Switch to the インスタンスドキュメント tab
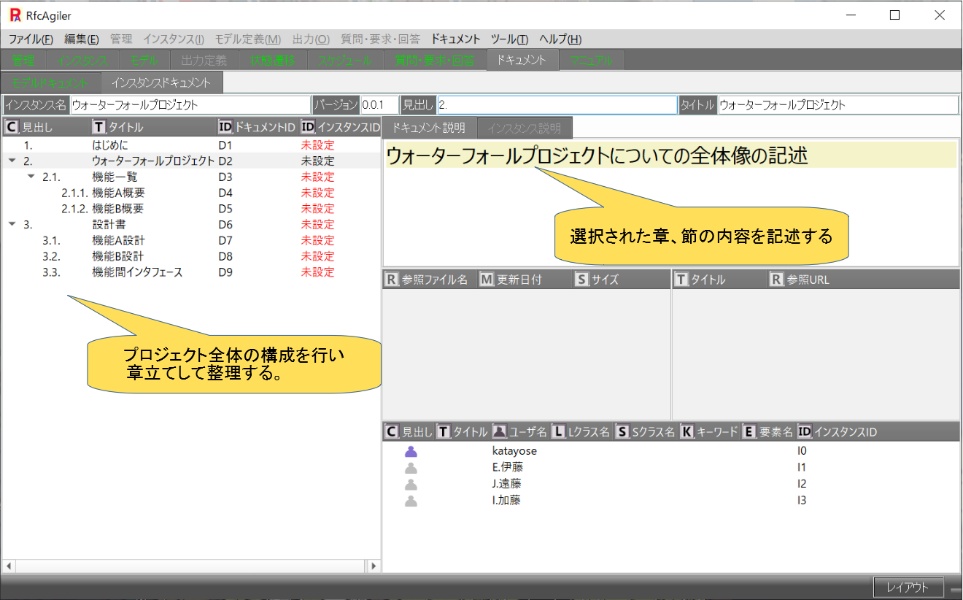This screenshot has width=963, height=600. (x=161, y=82)
